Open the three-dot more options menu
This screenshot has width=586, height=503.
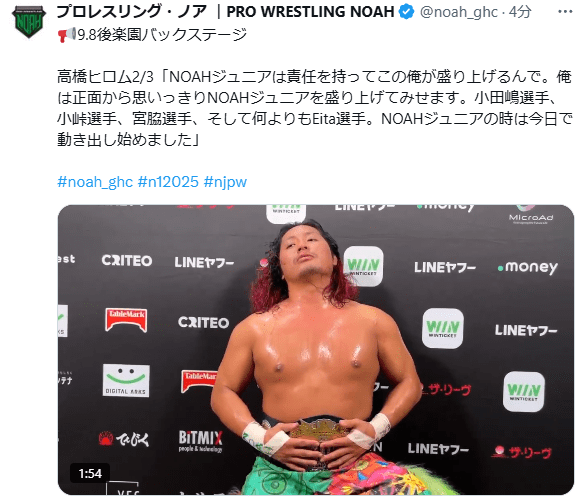[565, 12]
